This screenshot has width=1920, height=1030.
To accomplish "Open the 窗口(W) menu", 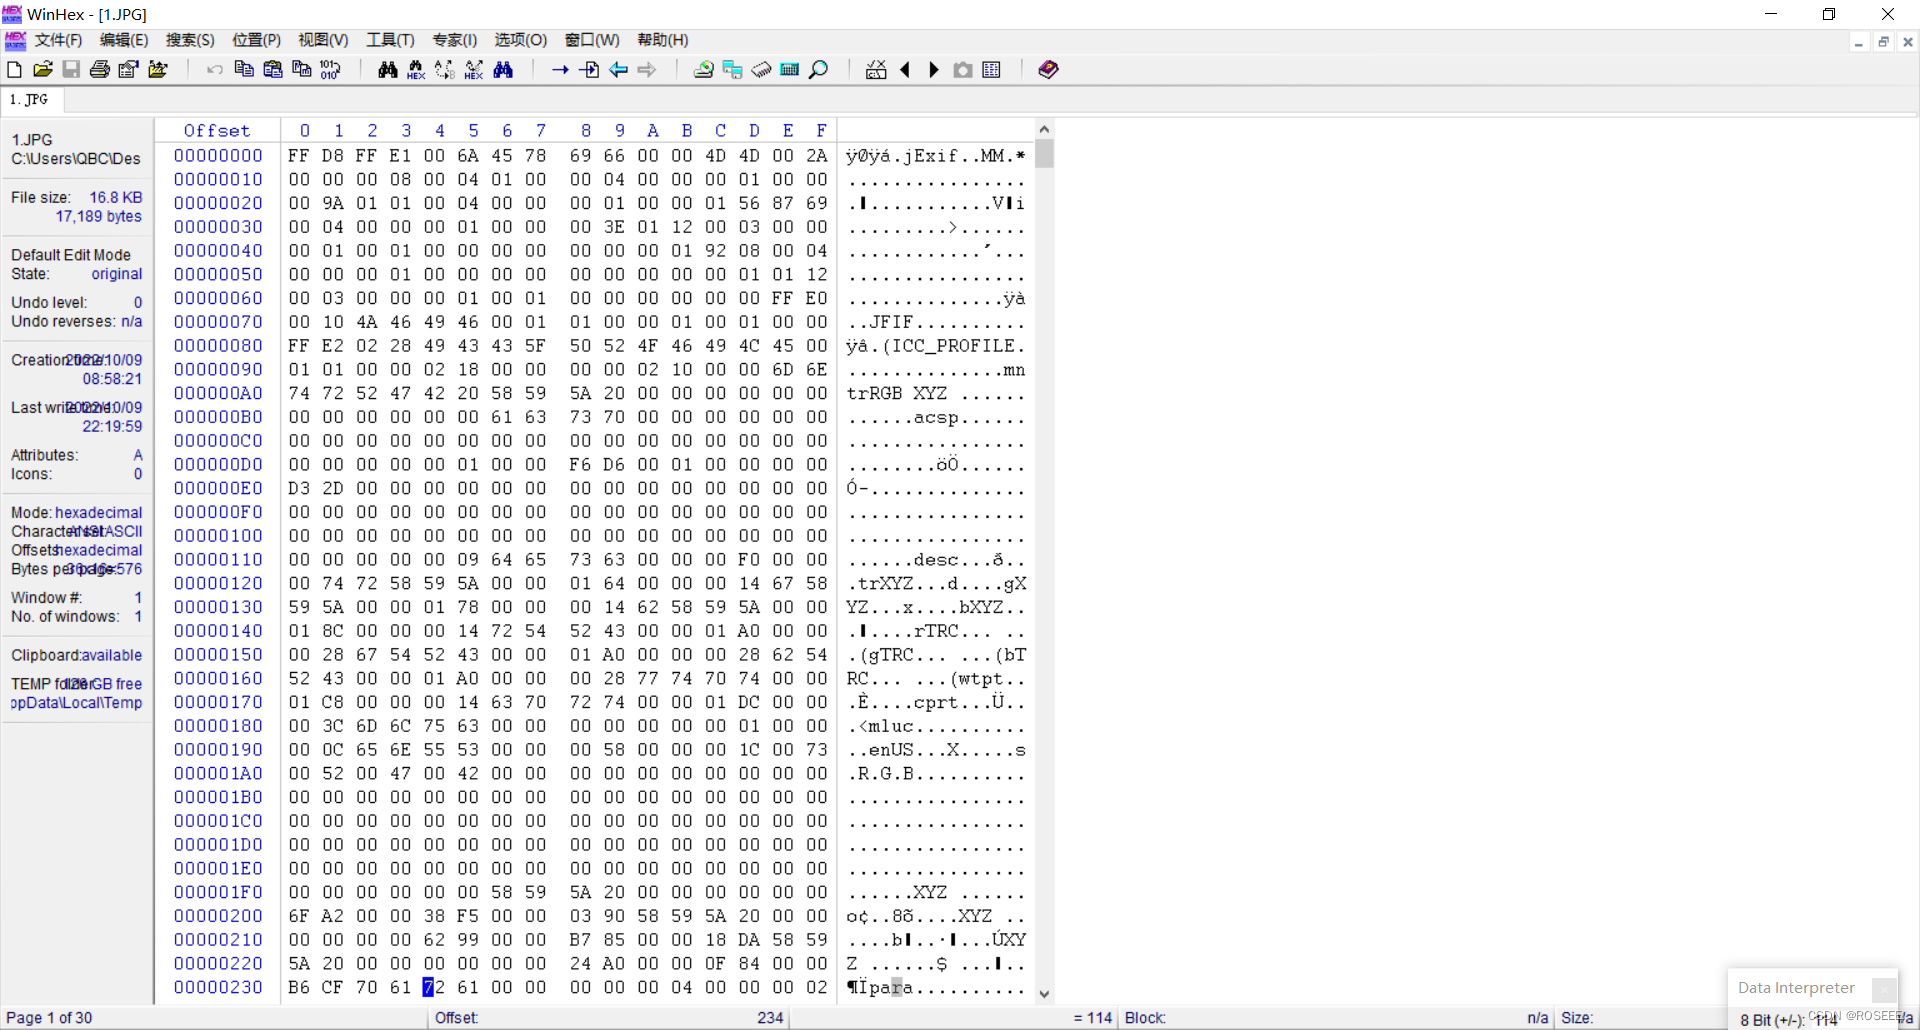I will tap(592, 40).
